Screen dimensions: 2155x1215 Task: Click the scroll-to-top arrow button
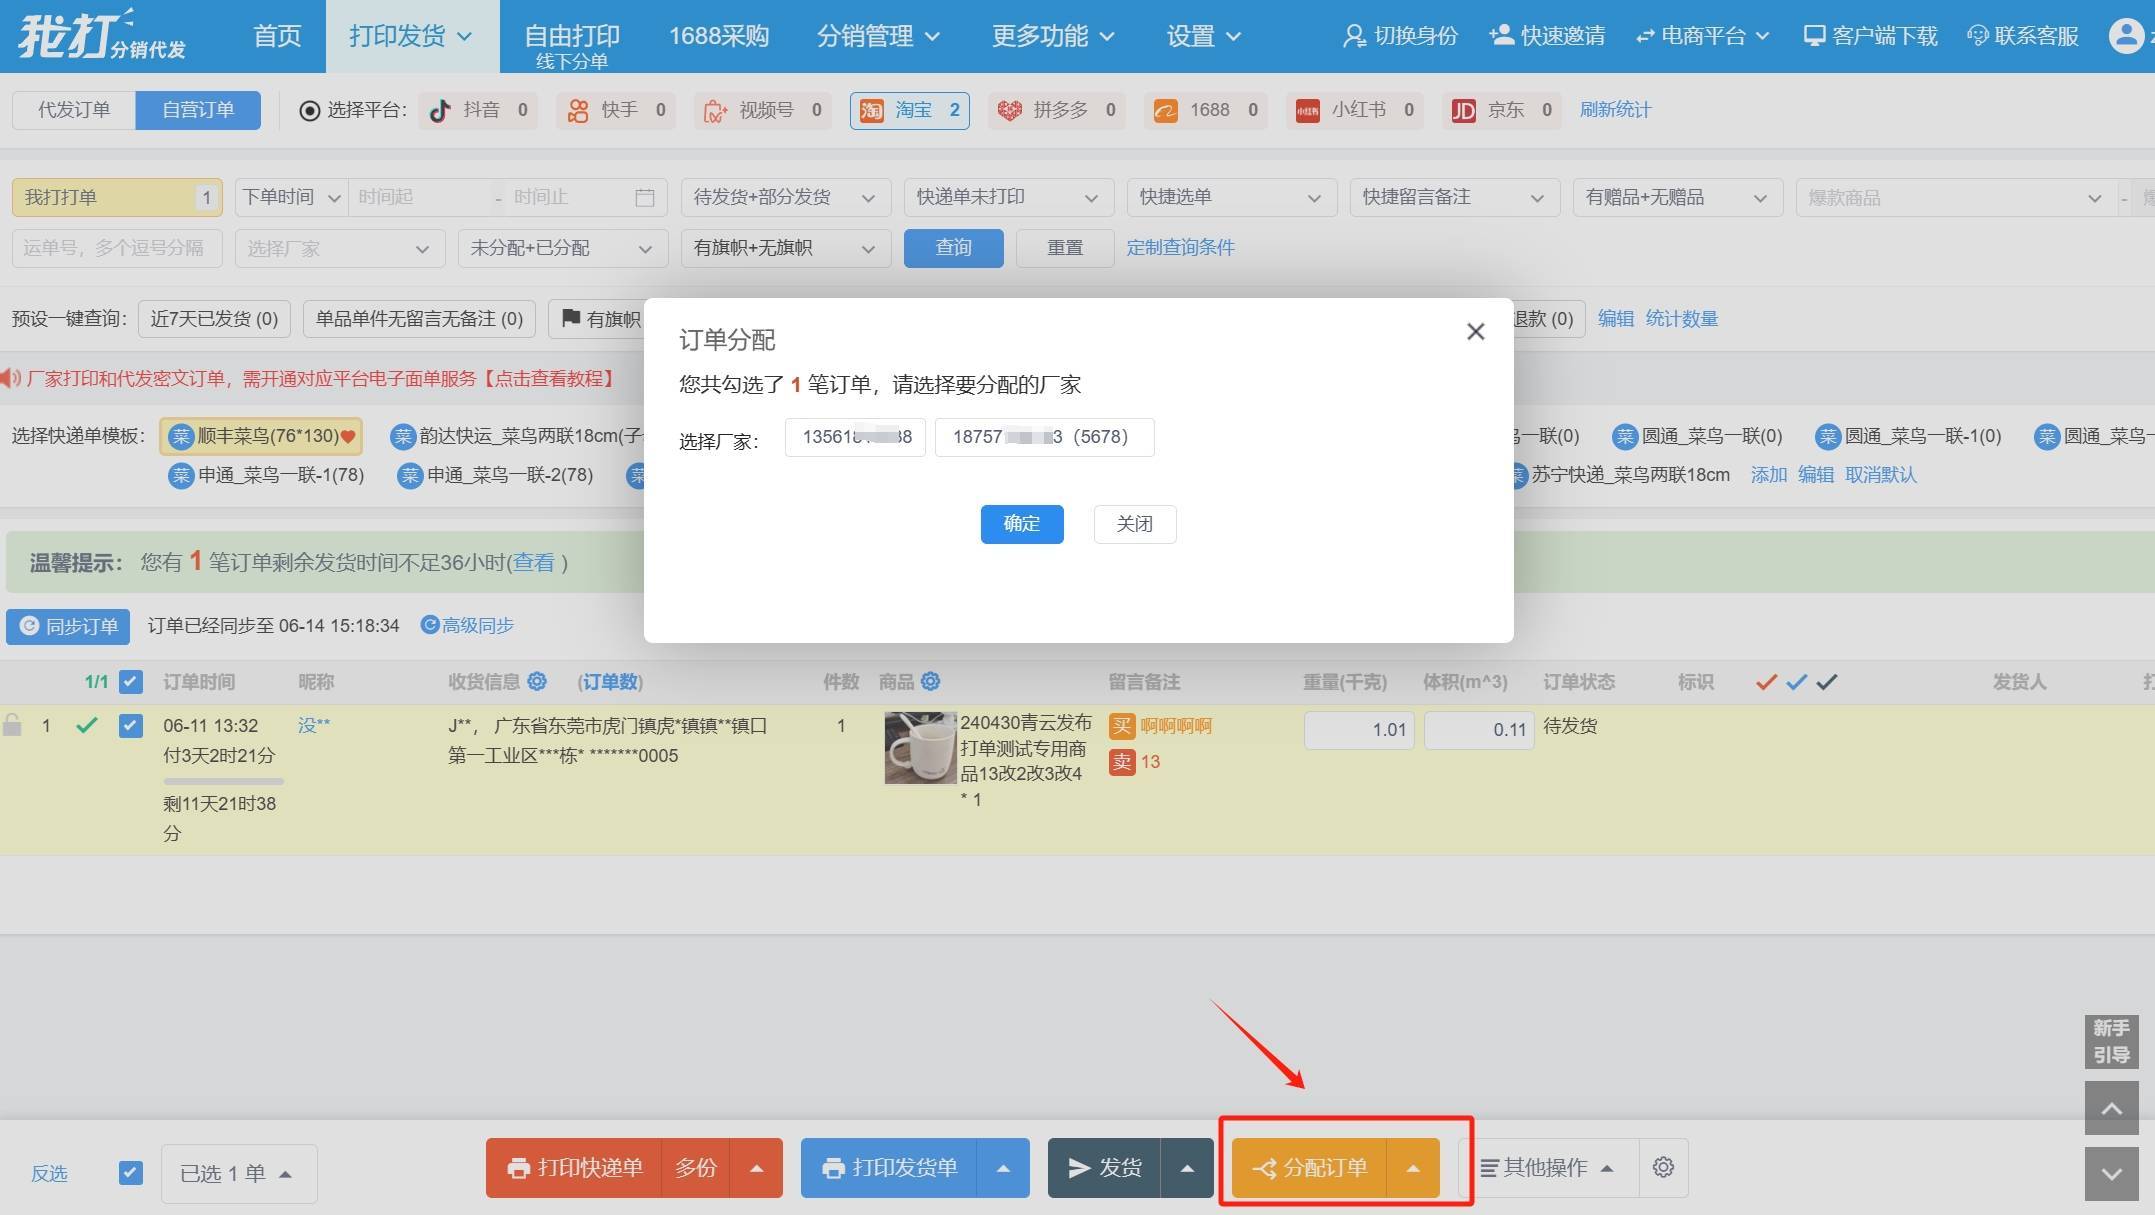pyautogui.click(x=2111, y=1108)
